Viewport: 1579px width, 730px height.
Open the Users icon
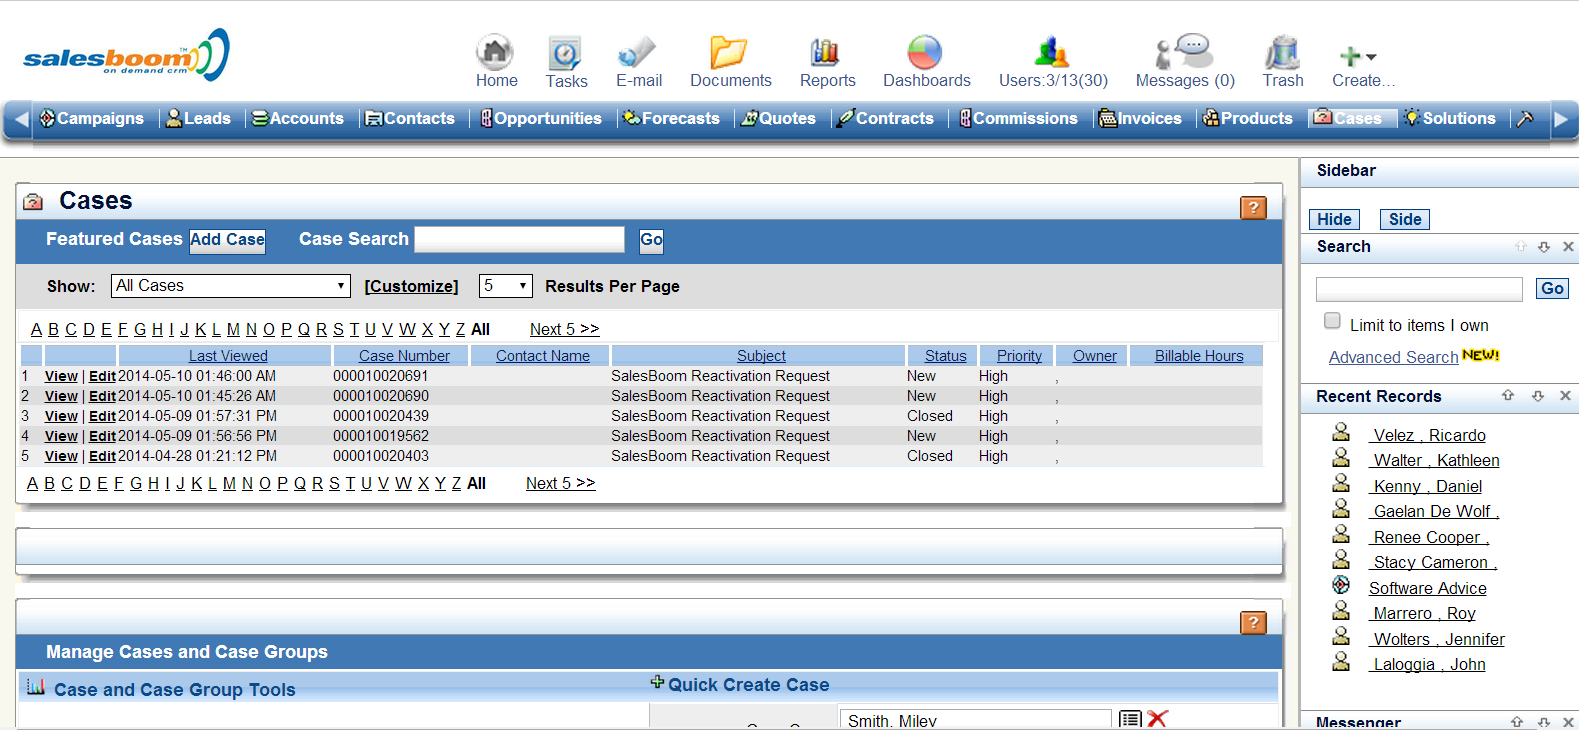coord(1051,52)
